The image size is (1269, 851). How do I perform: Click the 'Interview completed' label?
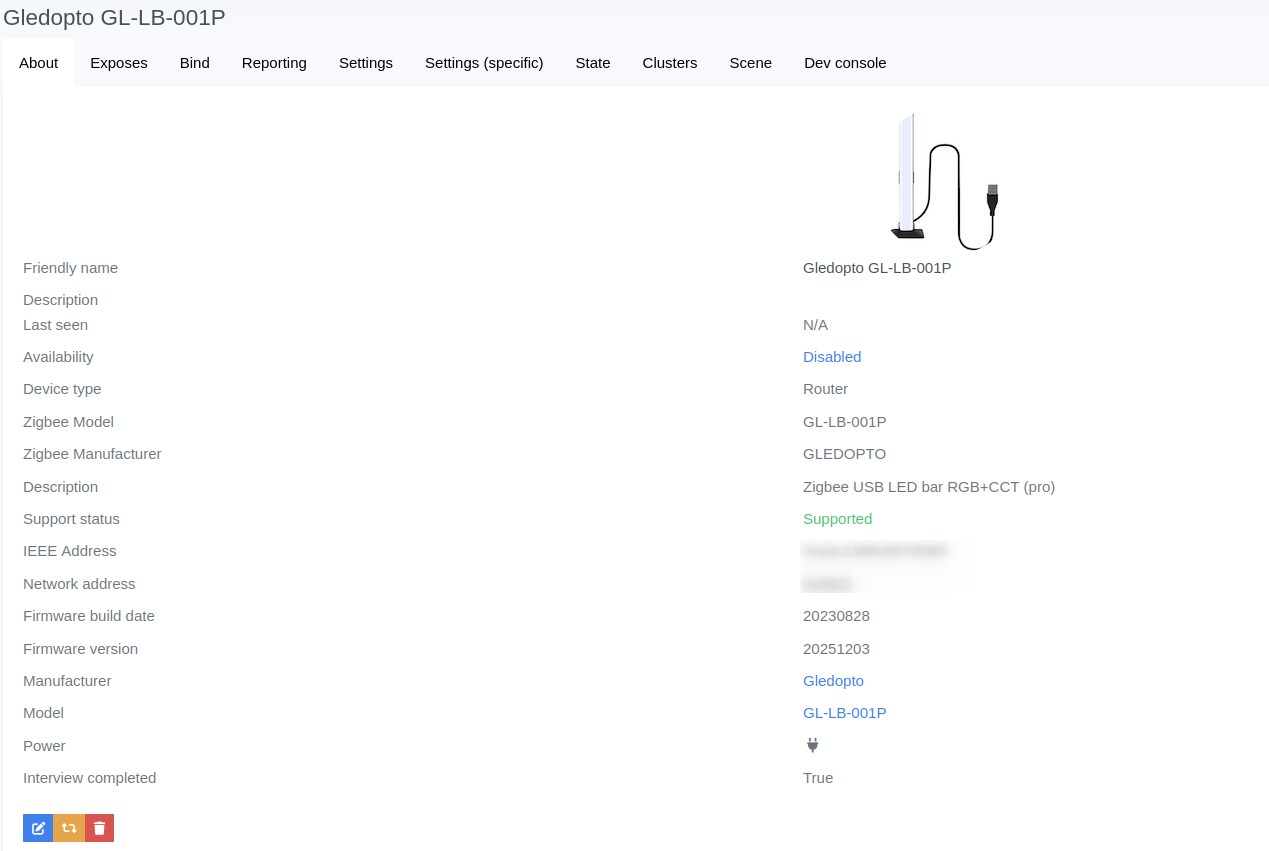tap(90, 778)
